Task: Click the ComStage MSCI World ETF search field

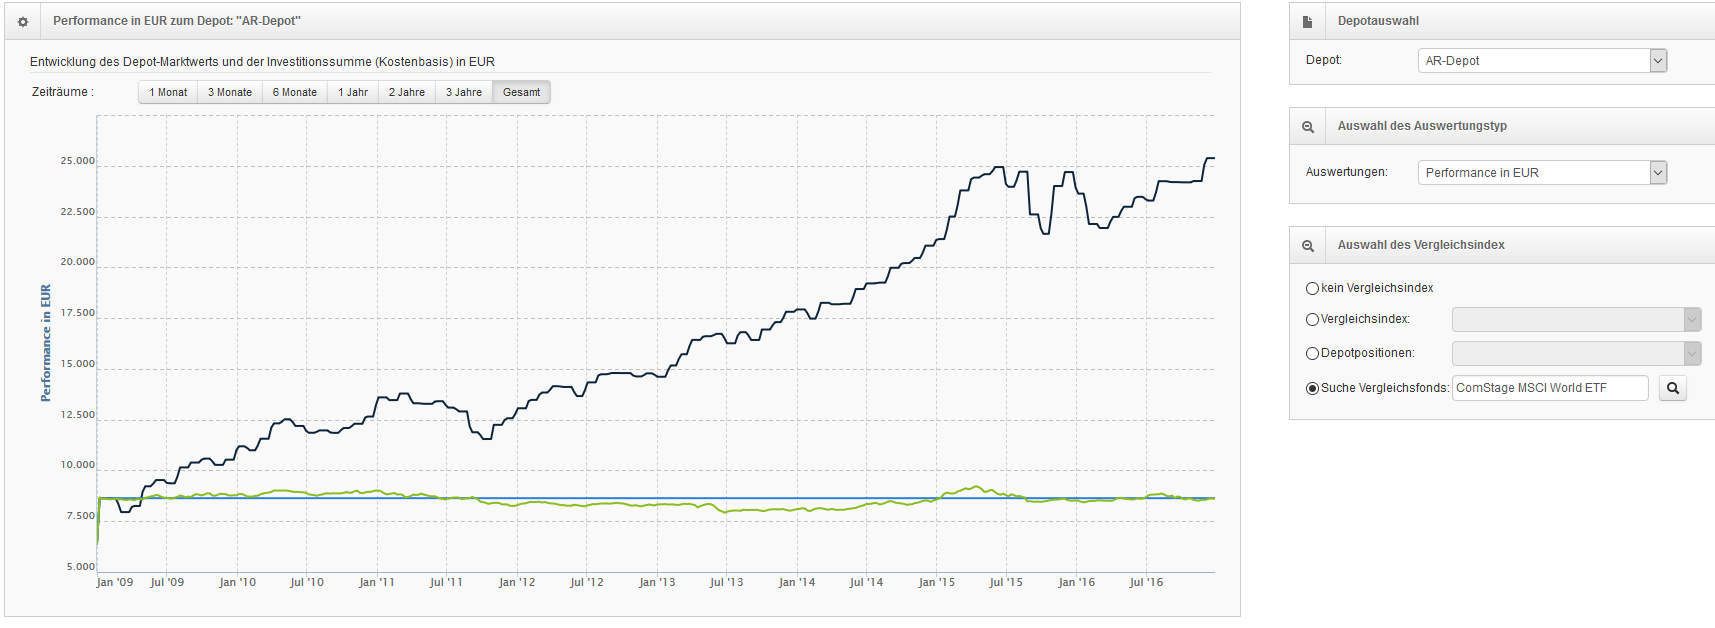Action: pos(1550,388)
